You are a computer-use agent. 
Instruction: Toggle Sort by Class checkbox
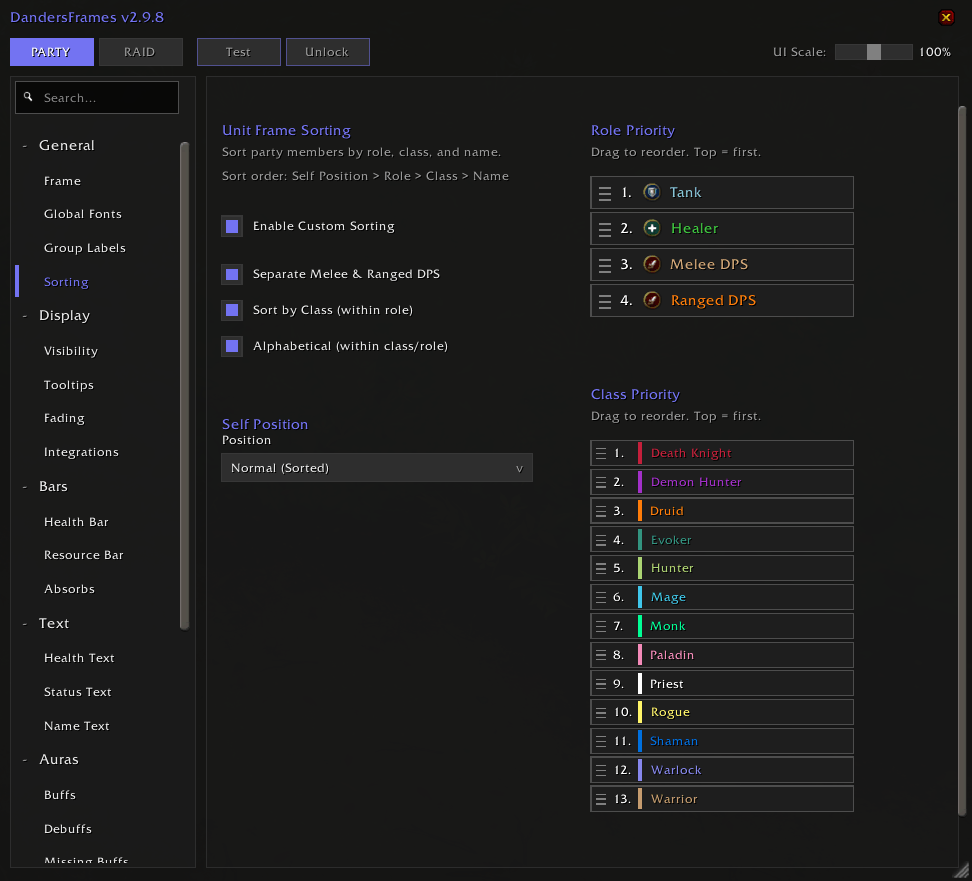pos(232,310)
